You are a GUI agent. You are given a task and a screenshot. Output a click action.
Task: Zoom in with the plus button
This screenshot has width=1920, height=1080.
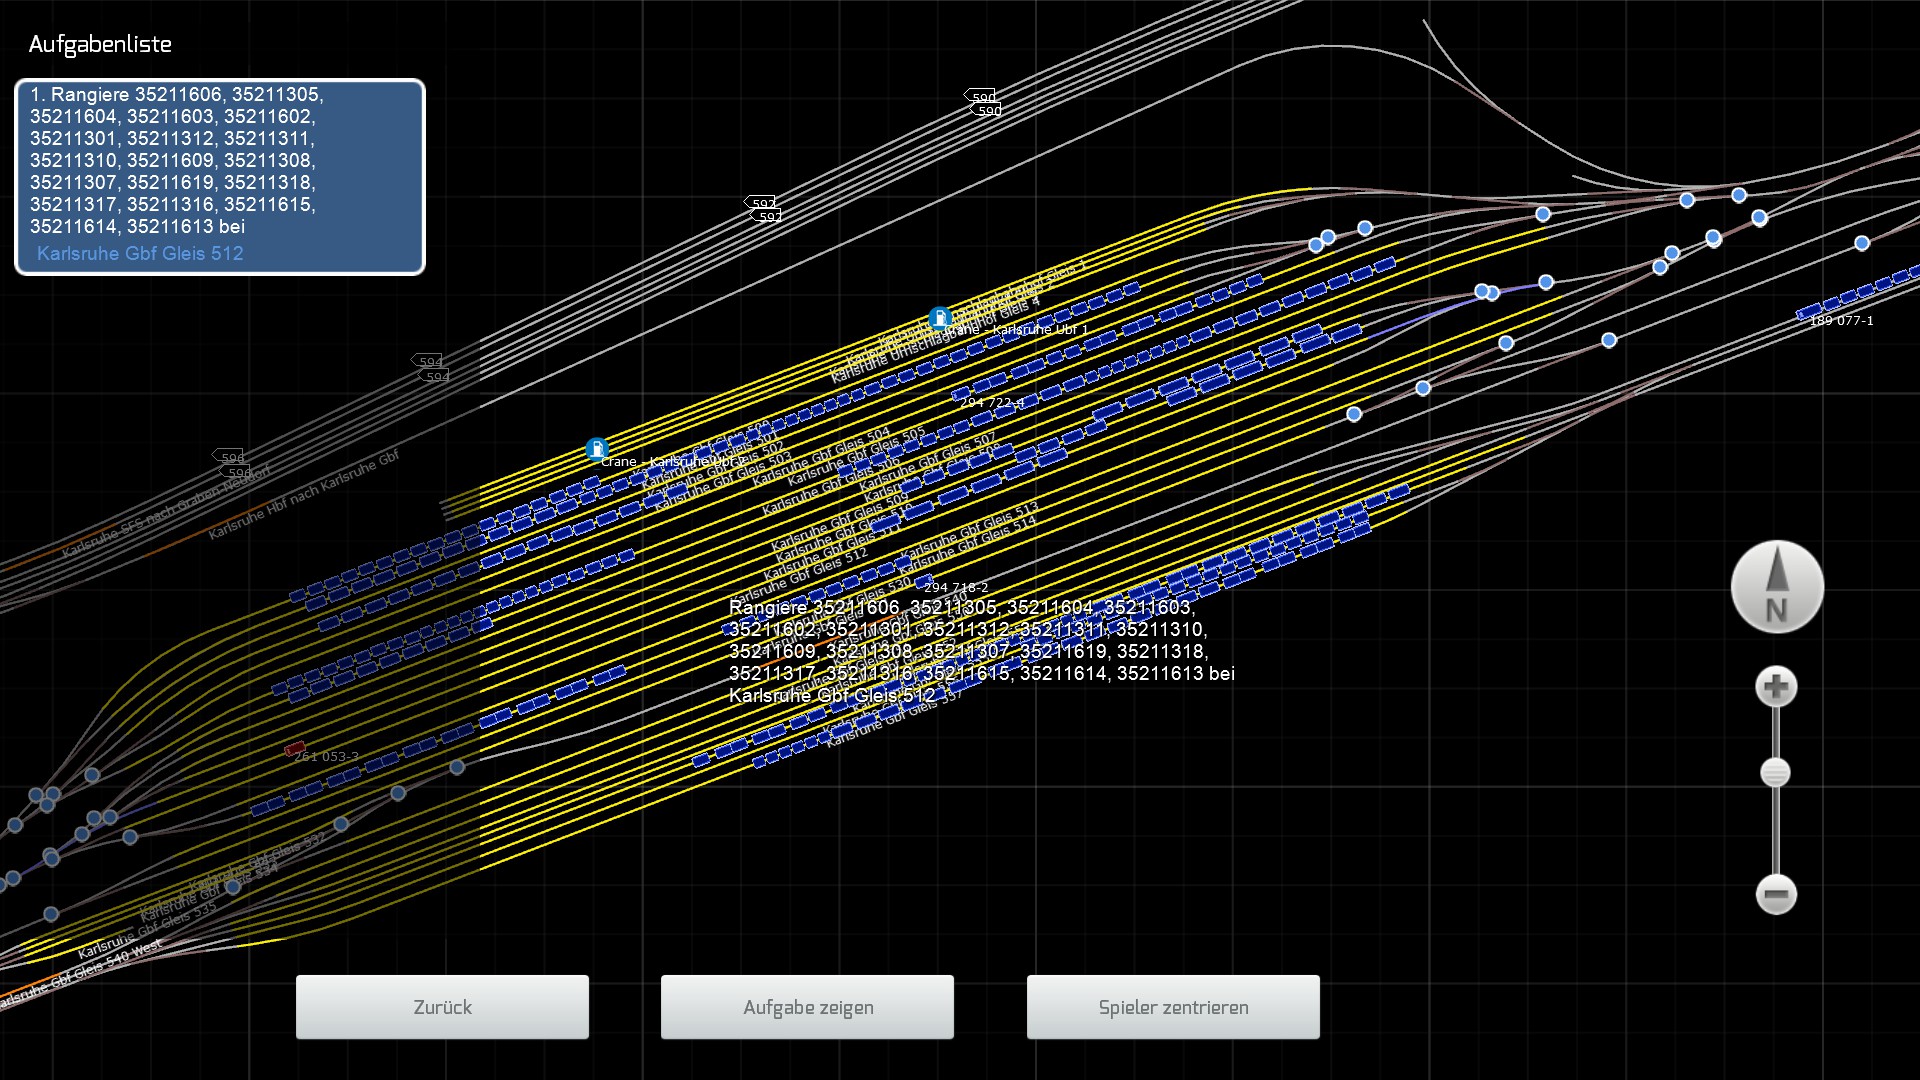1776,687
